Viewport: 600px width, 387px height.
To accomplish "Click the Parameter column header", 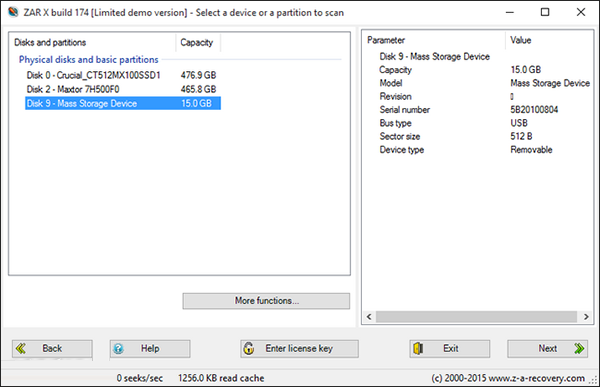I will [434, 40].
